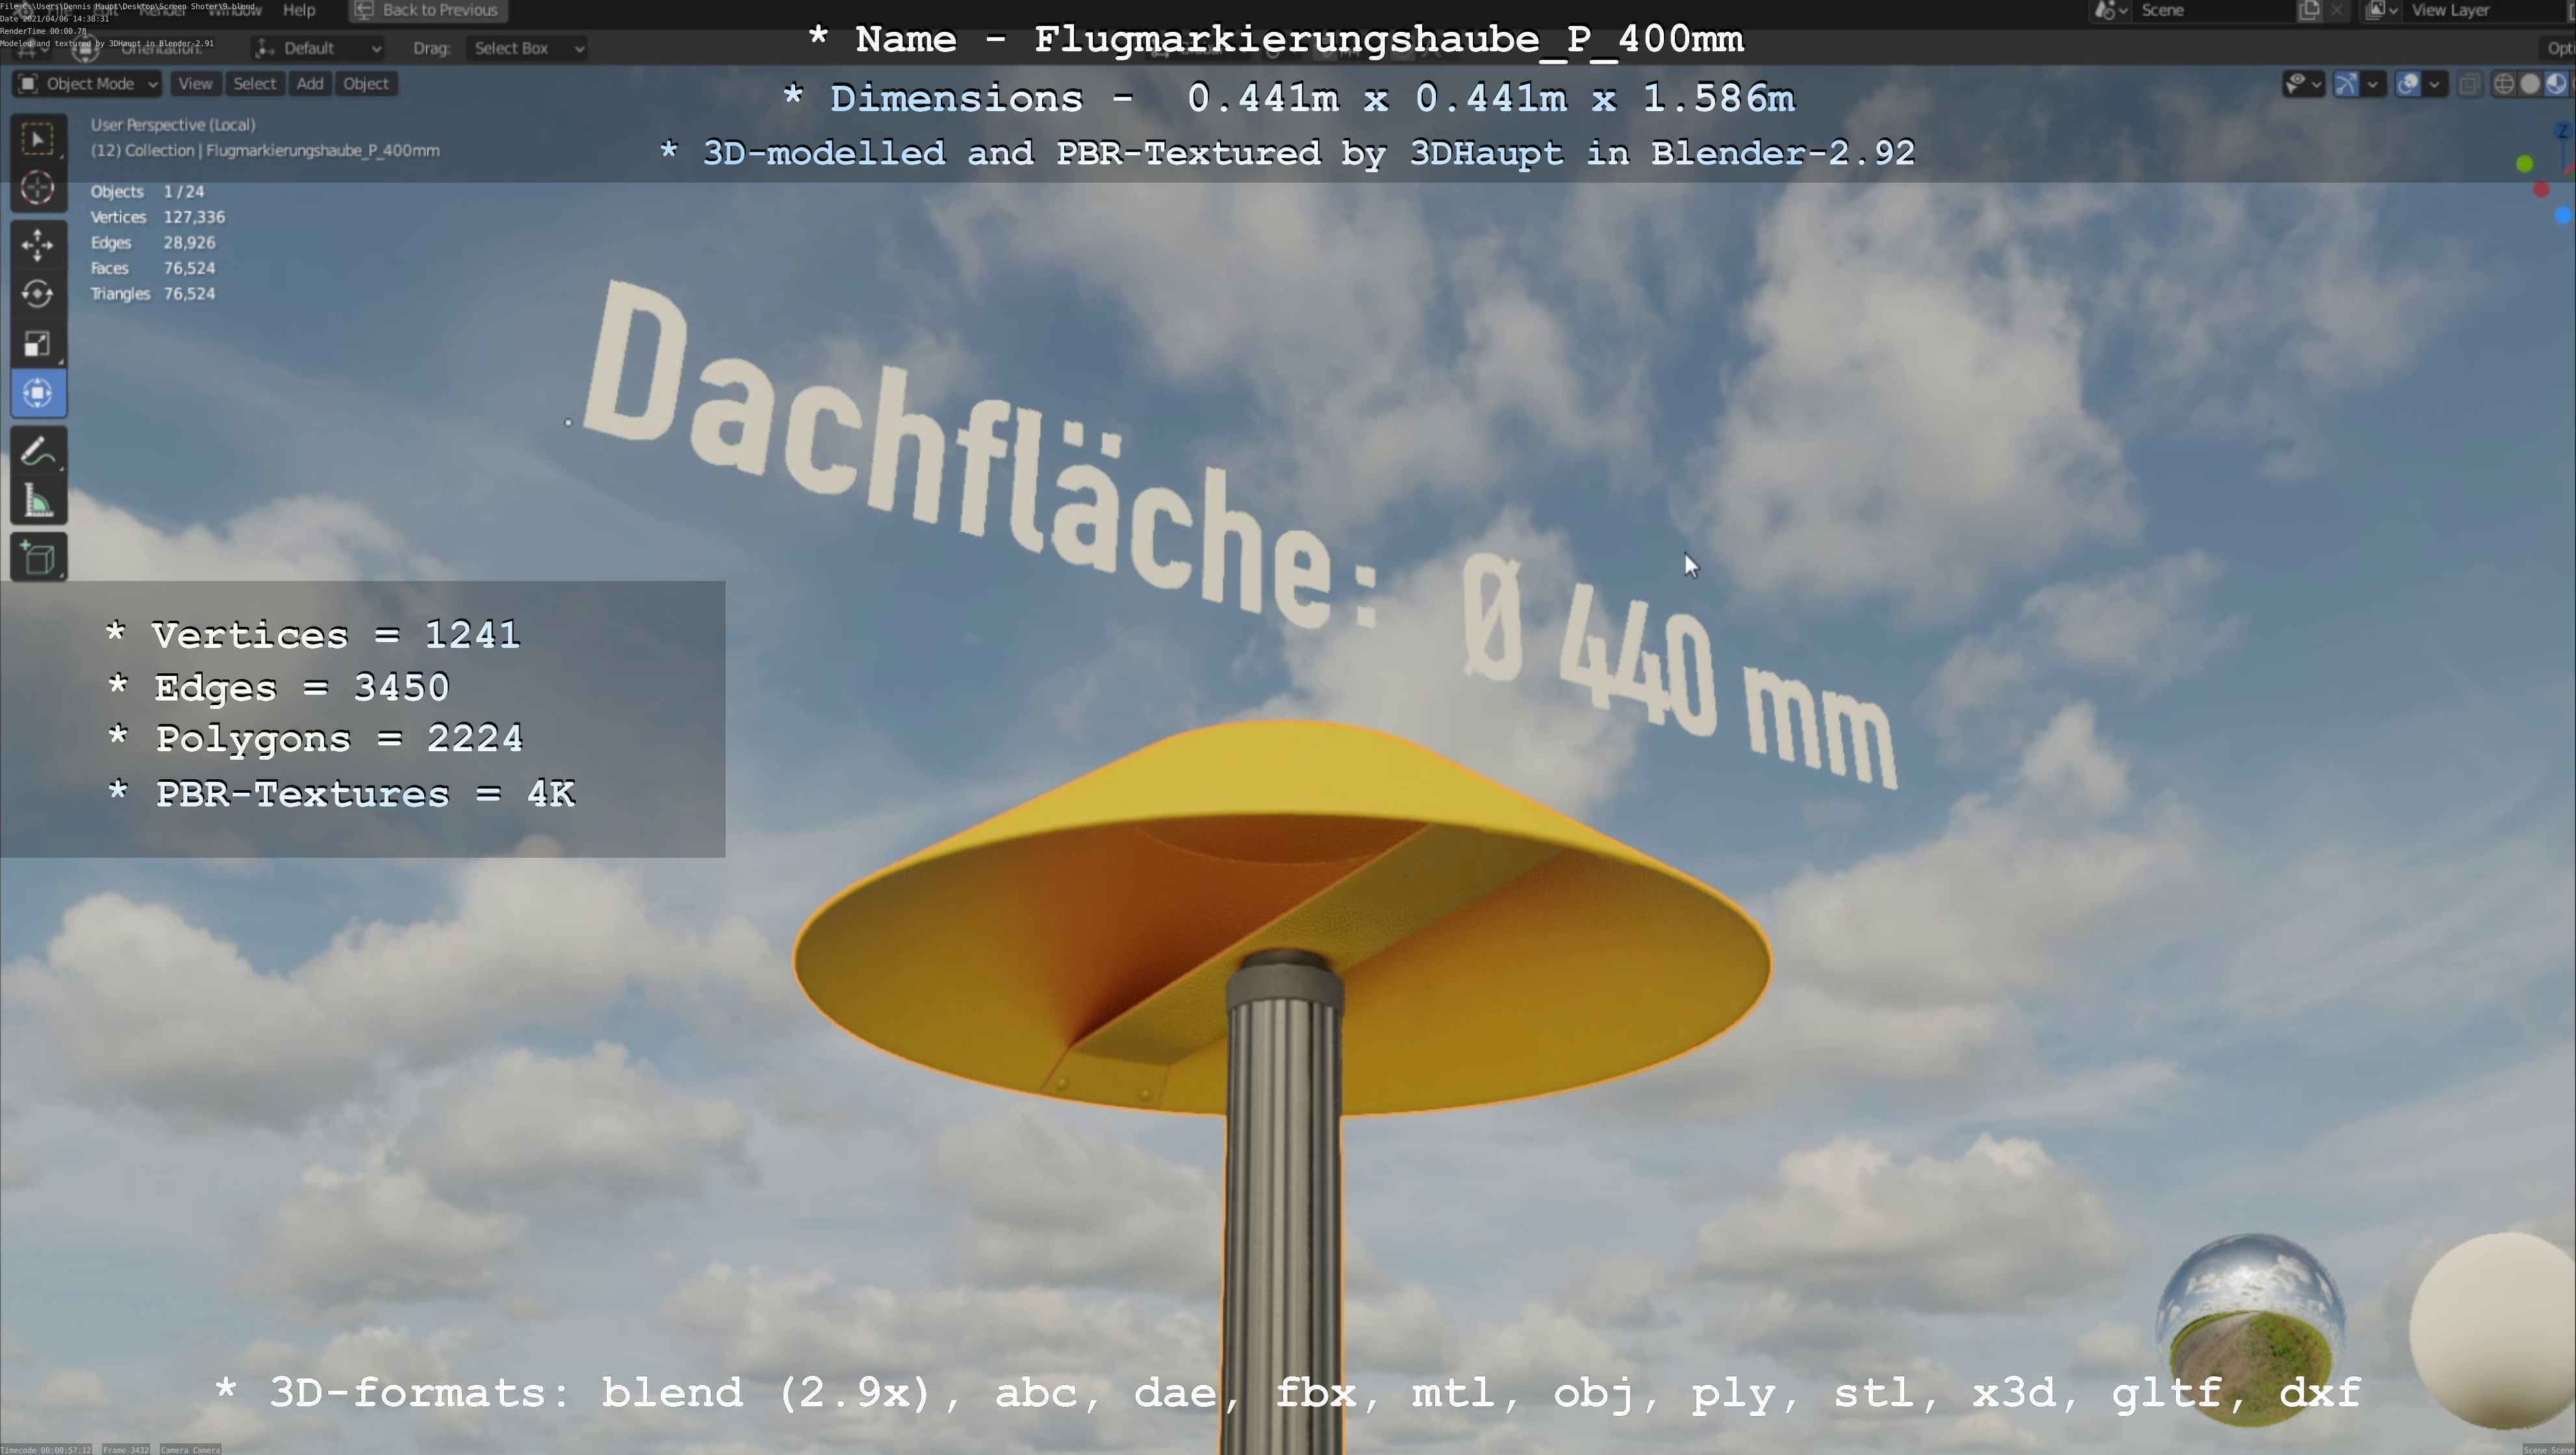The height and width of the screenshot is (1455, 2576).
Task: Click the Object Mode square icon
Action: 28,84
